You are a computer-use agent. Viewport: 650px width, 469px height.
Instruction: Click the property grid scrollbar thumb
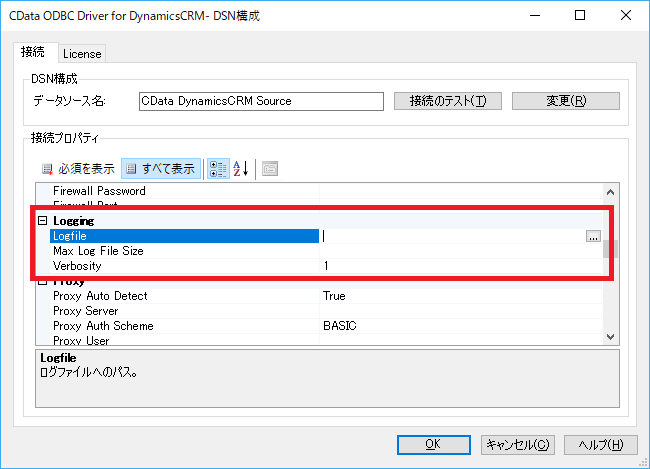610,249
